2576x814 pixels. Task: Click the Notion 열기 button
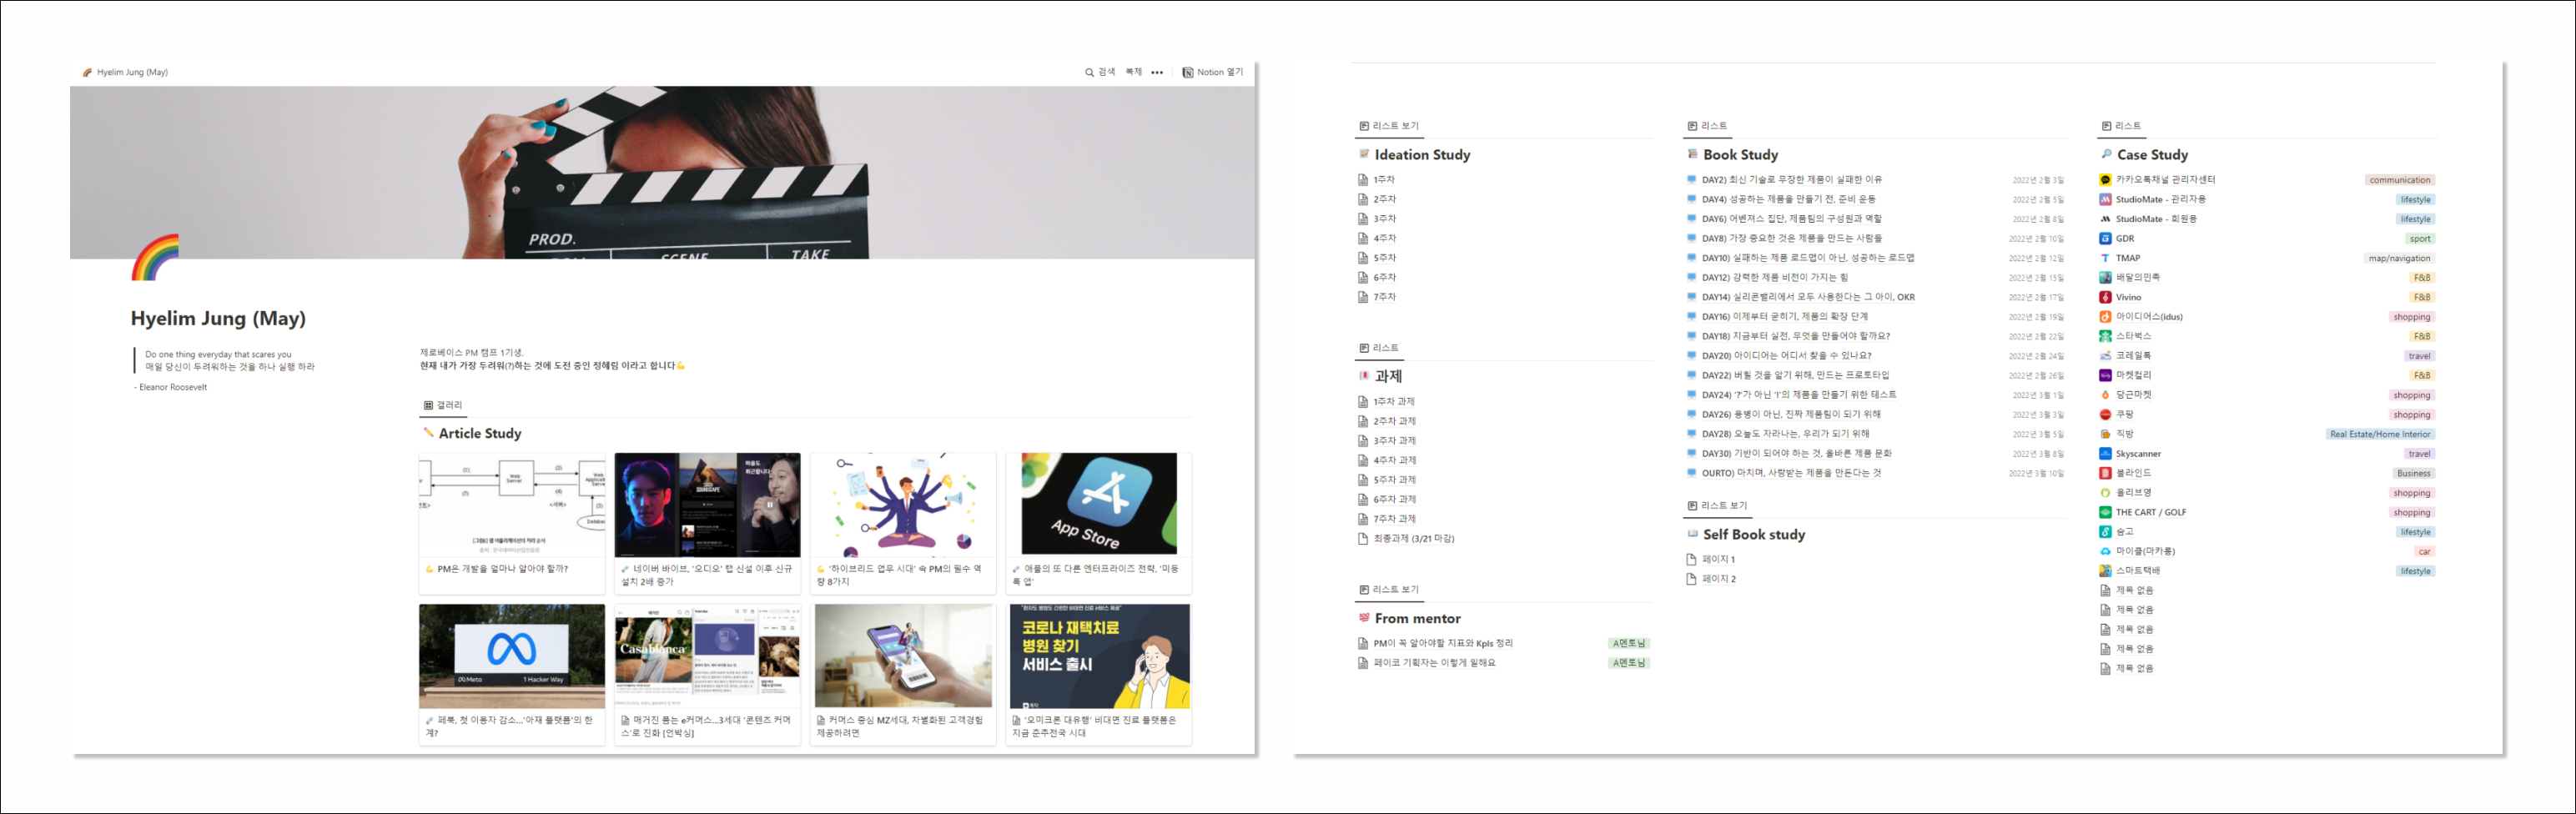[x=1212, y=72]
